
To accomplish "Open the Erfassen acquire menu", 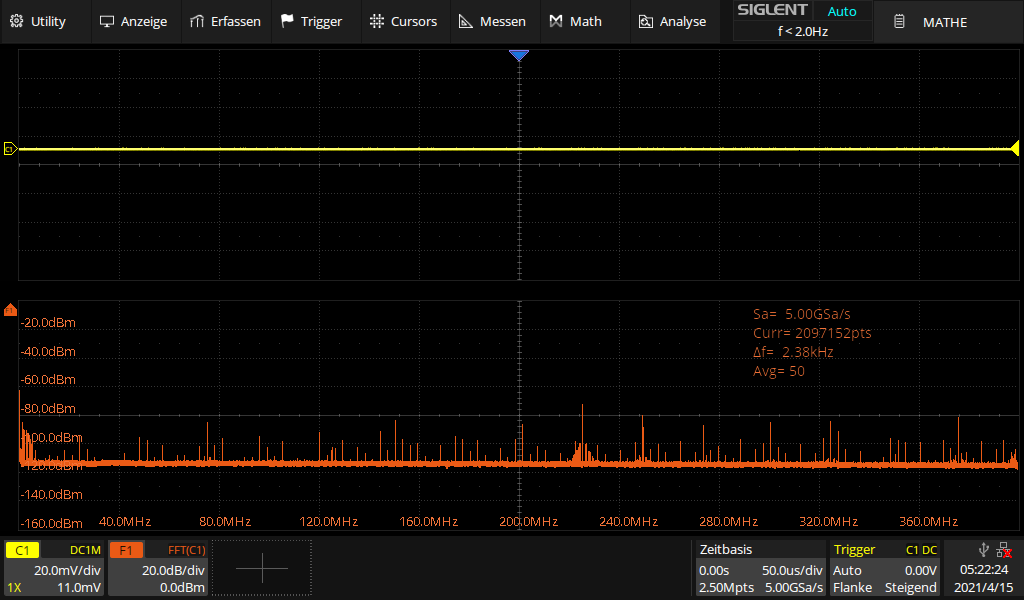I will click(225, 22).
